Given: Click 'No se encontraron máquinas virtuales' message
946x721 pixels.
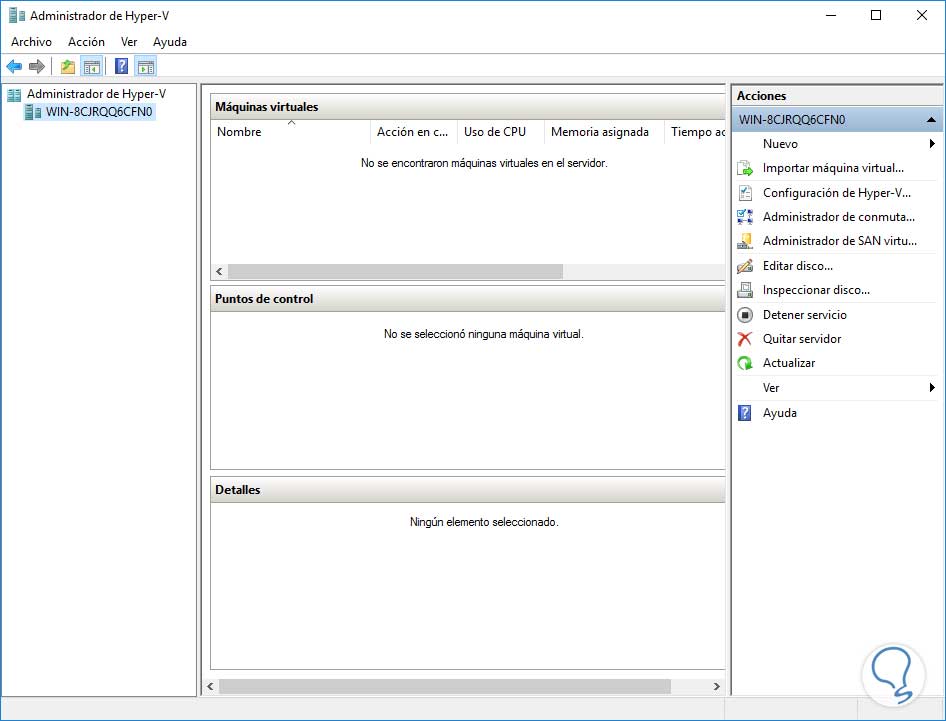Looking at the screenshot, I should tap(484, 163).
